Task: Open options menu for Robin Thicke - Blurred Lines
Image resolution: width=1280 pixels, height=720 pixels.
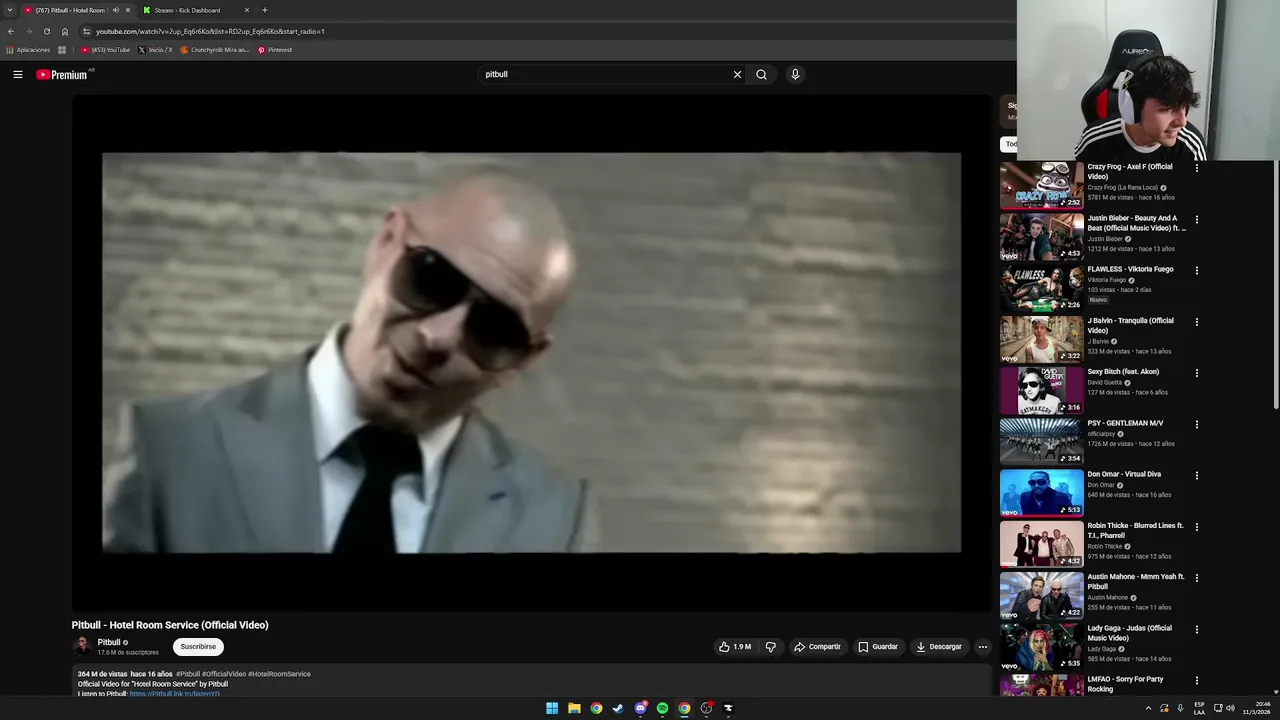Action: [x=1196, y=527]
